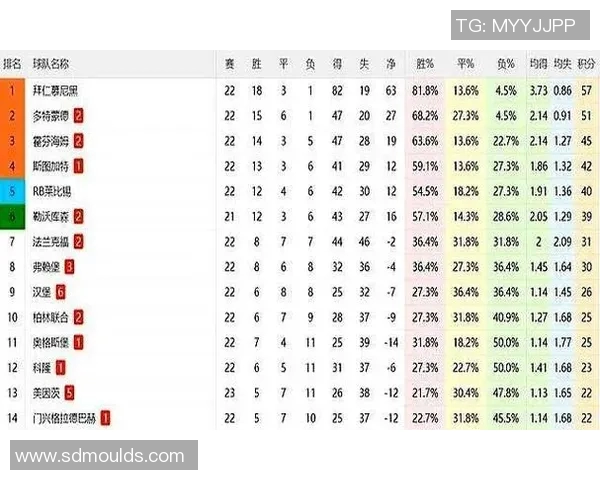Select the 均得 column header

click(537, 64)
